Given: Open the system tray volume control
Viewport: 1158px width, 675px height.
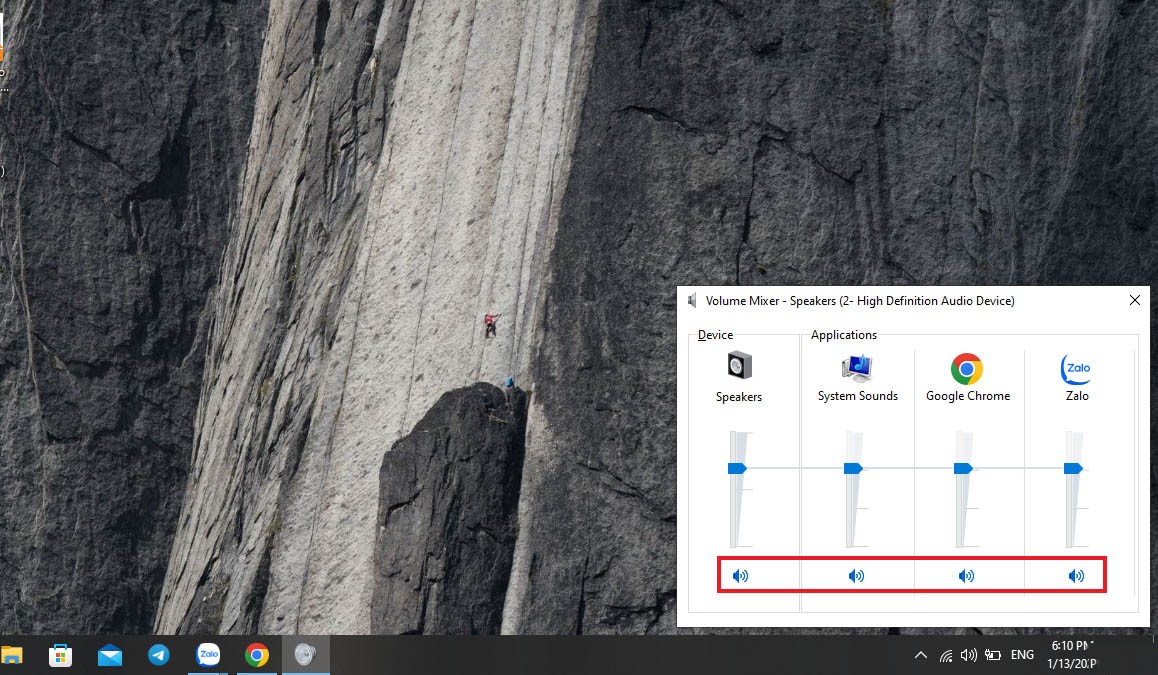Looking at the screenshot, I should pyautogui.click(x=968, y=655).
